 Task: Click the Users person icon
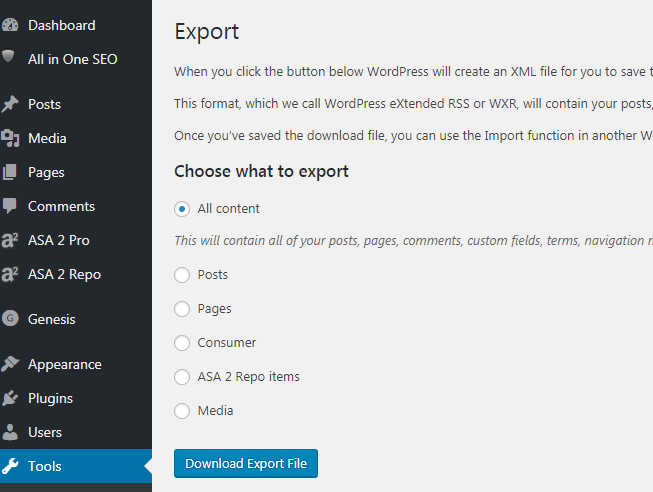tap(10, 432)
